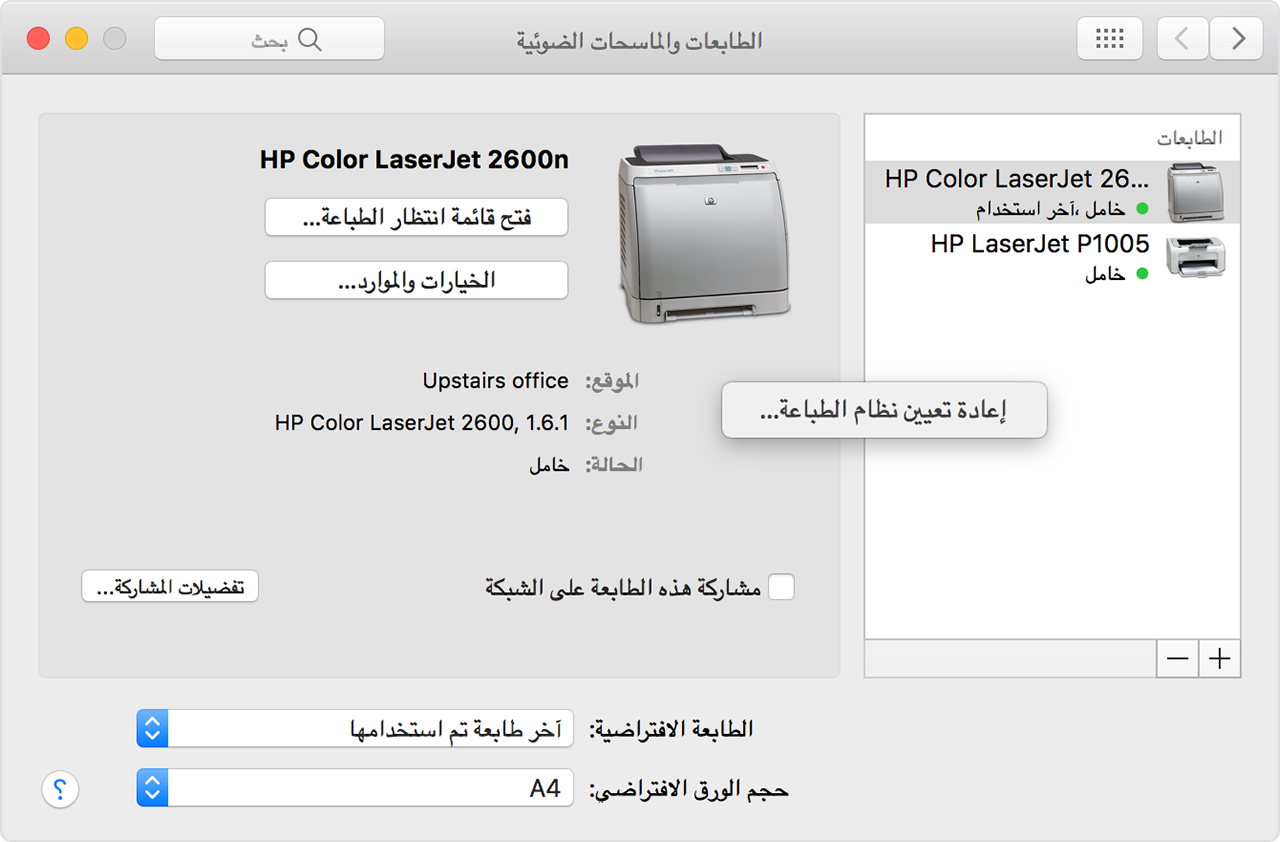Image resolution: width=1280 pixels, height=842 pixels.
Task: Click the show all preferences grid icon
Action: tap(1110, 39)
